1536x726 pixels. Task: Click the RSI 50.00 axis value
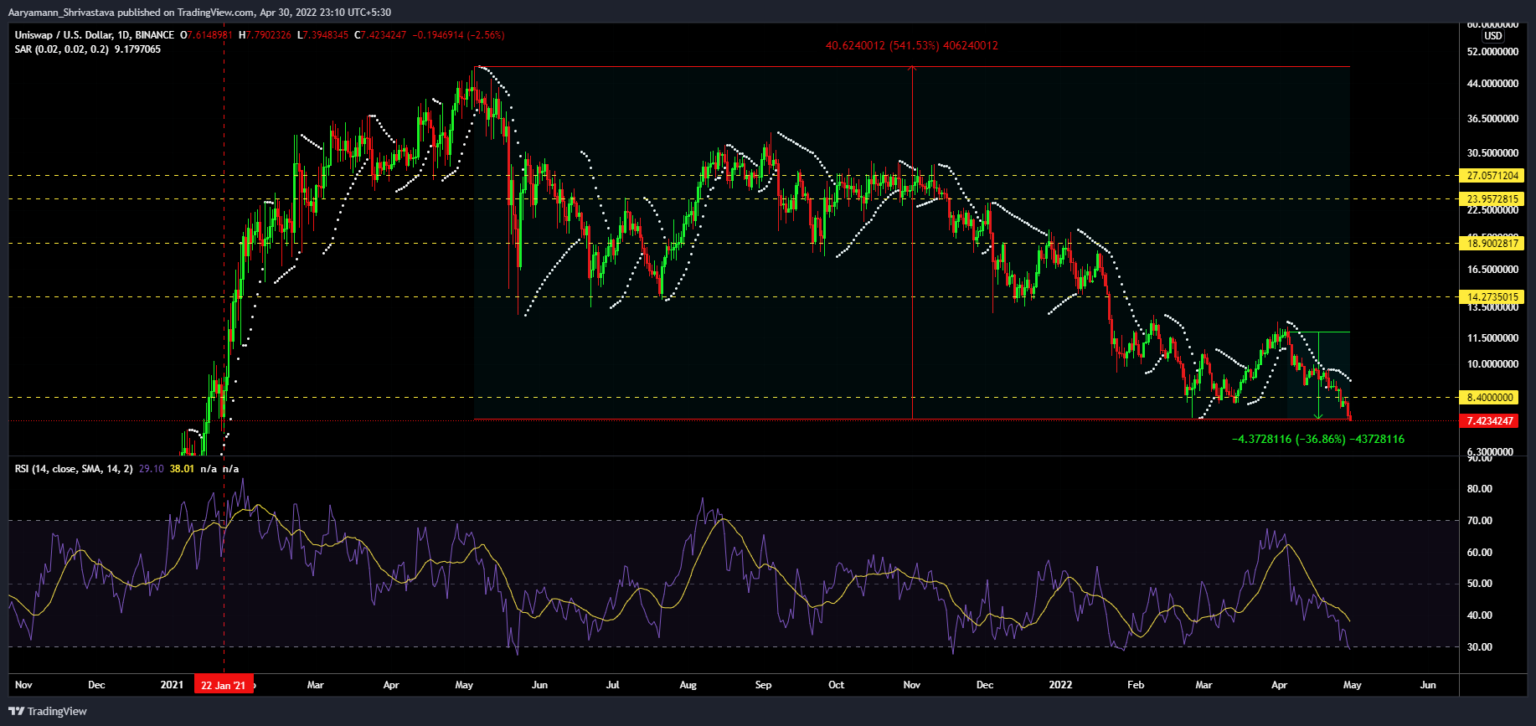coord(1479,584)
